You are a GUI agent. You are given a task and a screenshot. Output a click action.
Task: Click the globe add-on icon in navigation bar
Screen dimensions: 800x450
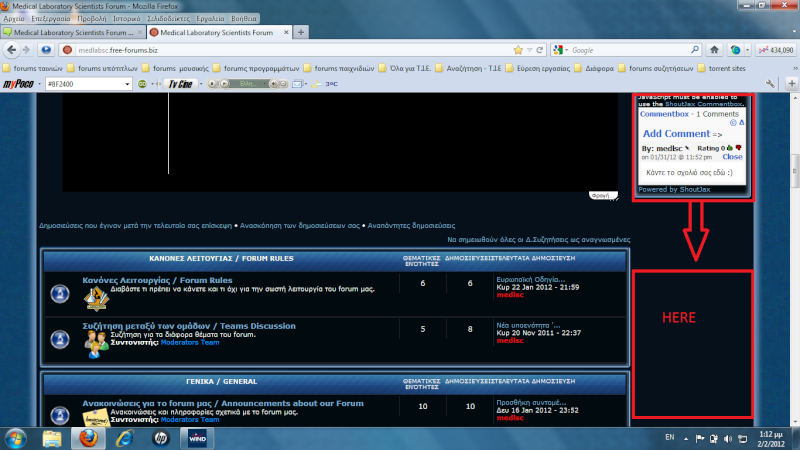tap(735, 50)
